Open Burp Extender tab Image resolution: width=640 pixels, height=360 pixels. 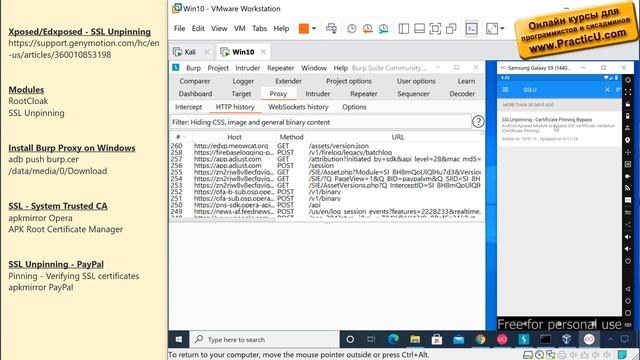coord(288,81)
